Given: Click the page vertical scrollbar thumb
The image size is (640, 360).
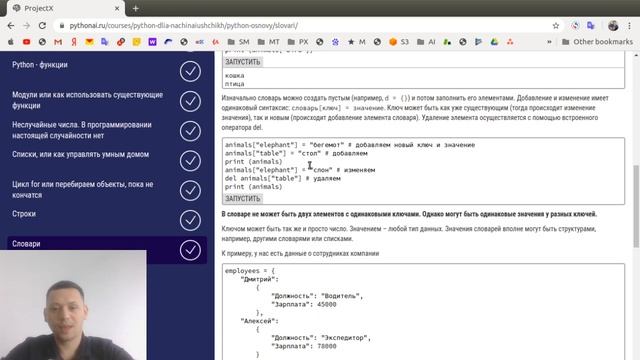Looking at the screenshot, I should [636, 206].
